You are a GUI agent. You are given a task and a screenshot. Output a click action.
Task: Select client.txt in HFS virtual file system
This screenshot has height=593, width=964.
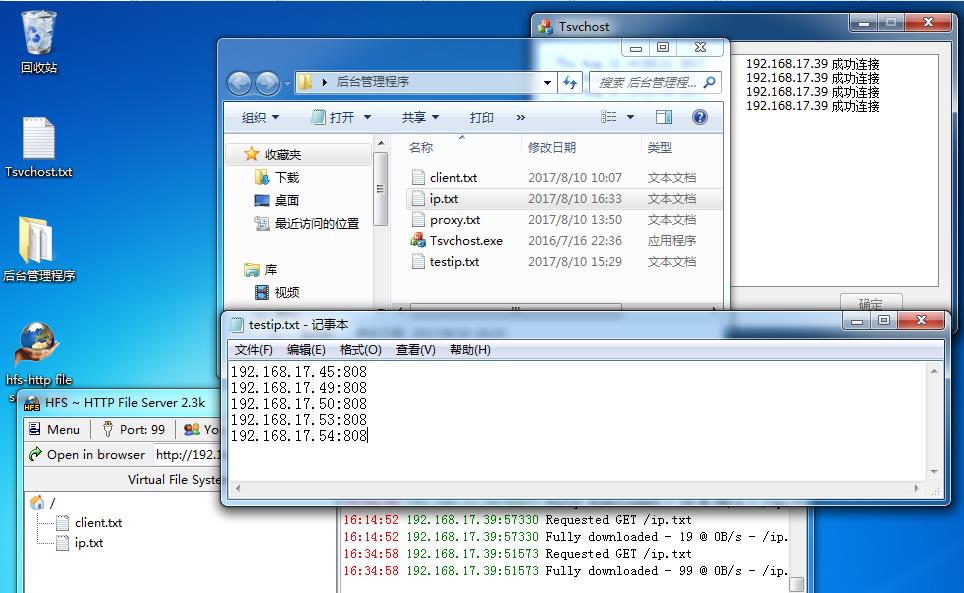[97, 523]
